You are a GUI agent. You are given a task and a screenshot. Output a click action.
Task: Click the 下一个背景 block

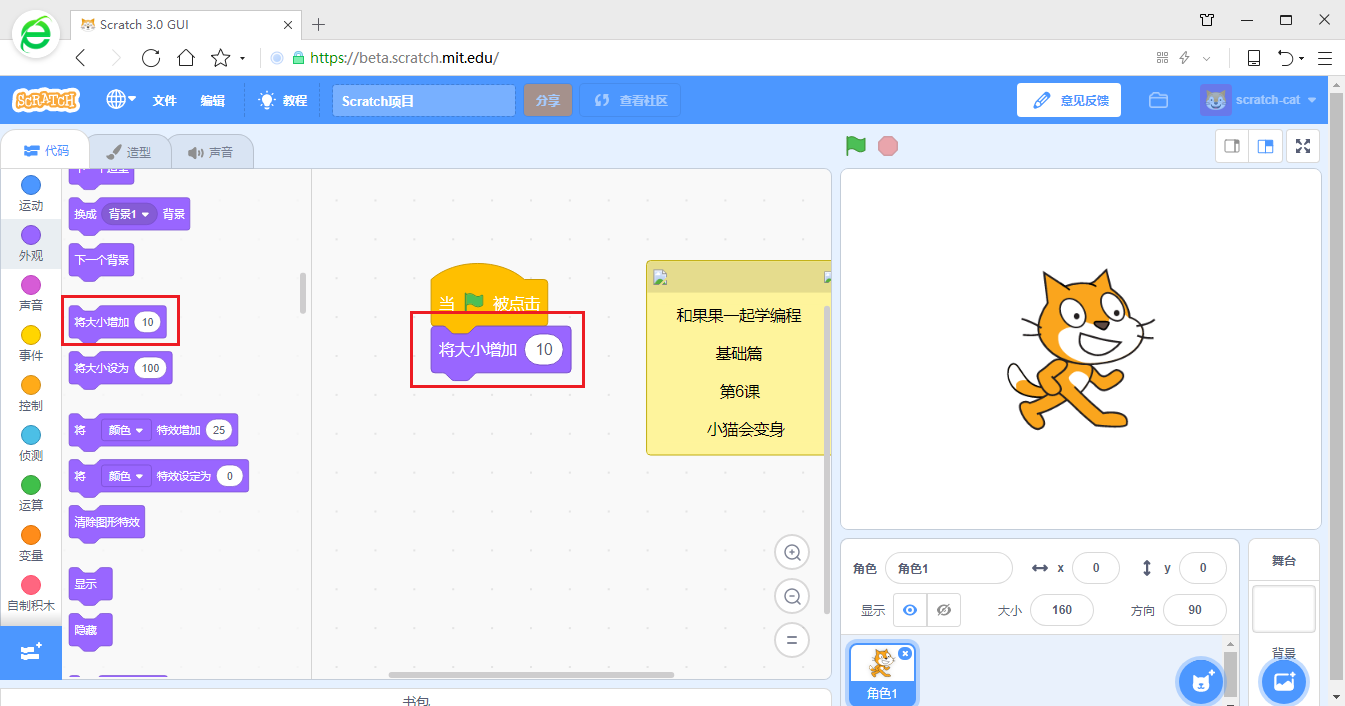[101, 260]
